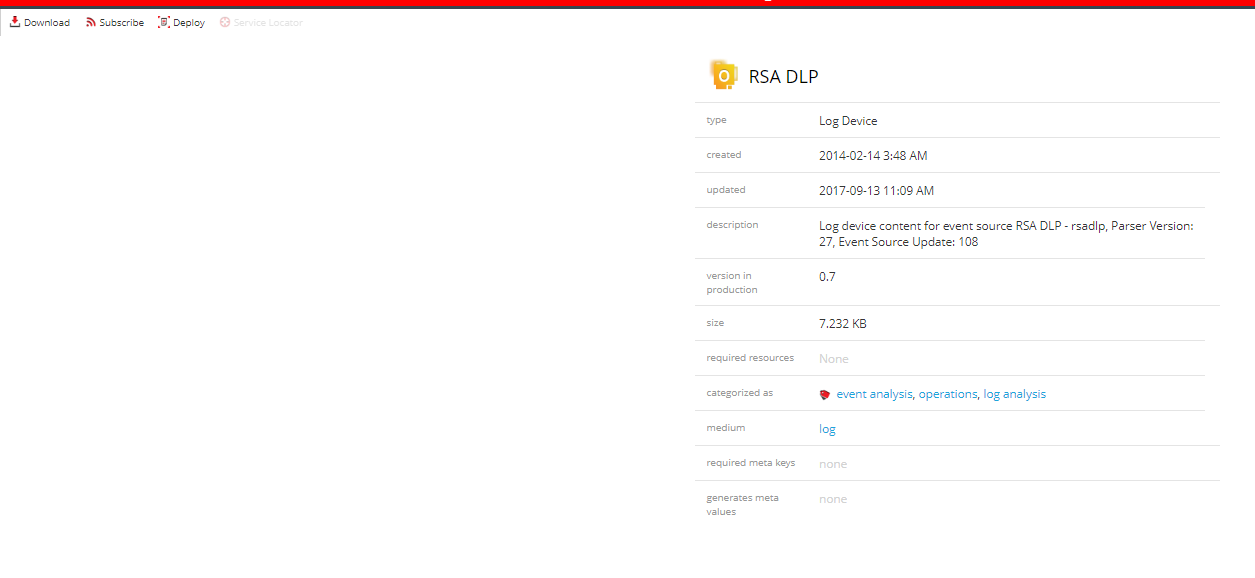
Task: Click the updated date 2017-09-13 11:09 AM
Action: [876, 191]
